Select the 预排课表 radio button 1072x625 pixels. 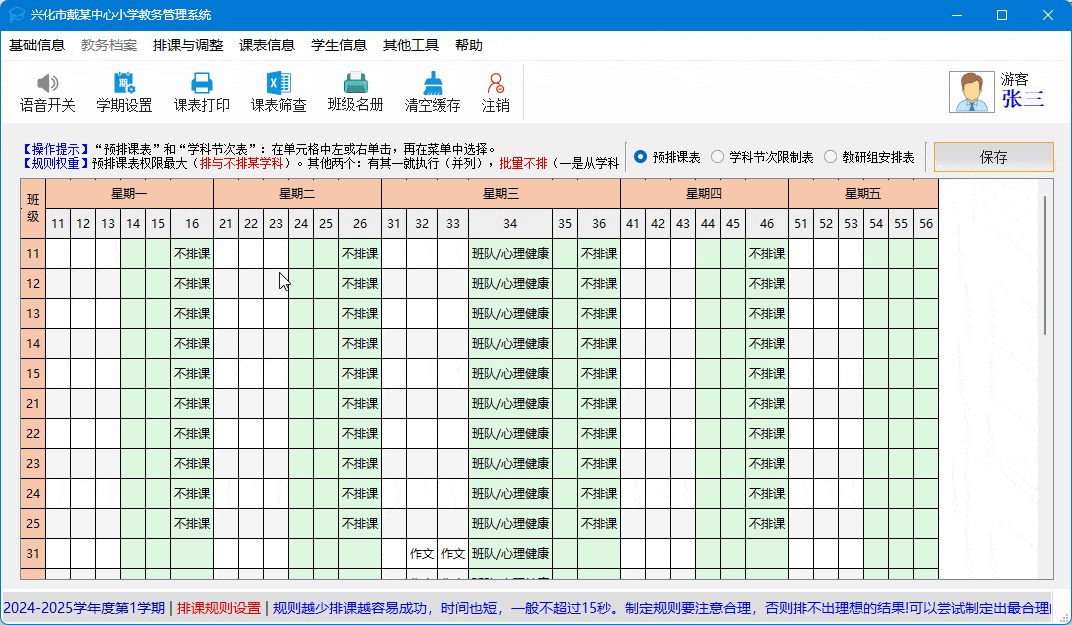(x=640, y=157)
